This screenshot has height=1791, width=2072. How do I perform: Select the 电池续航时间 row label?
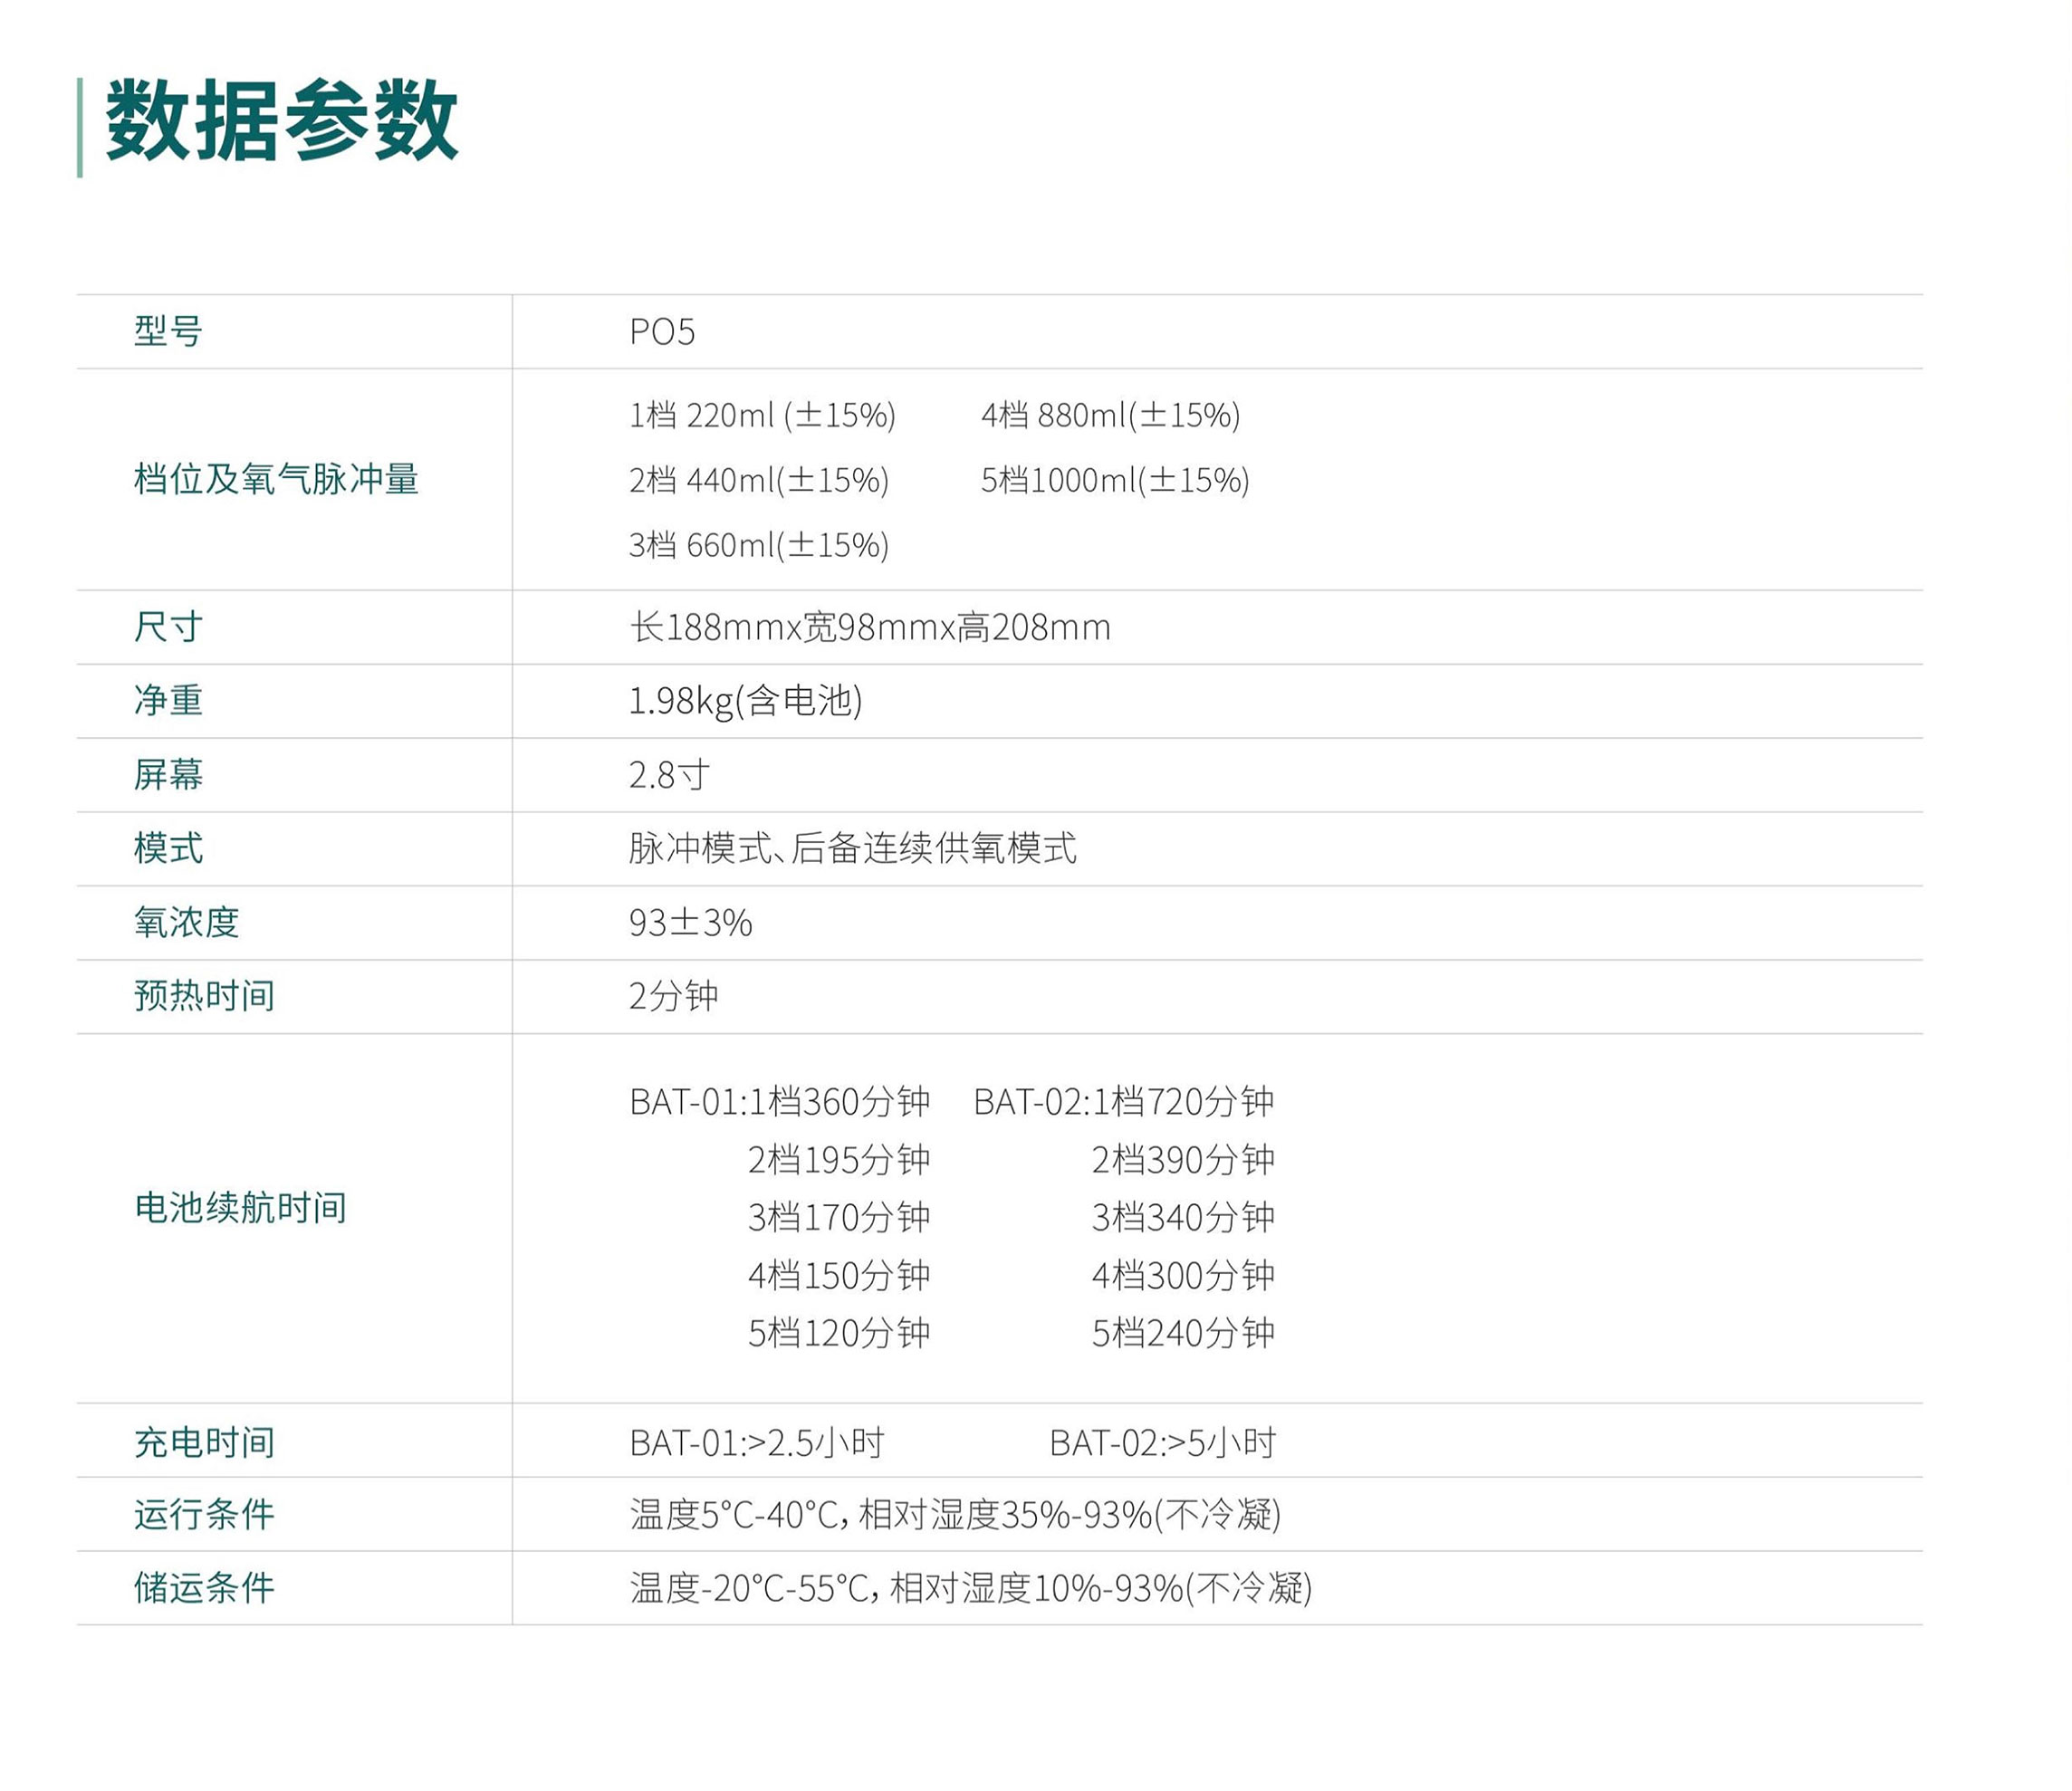point(240,1208)
